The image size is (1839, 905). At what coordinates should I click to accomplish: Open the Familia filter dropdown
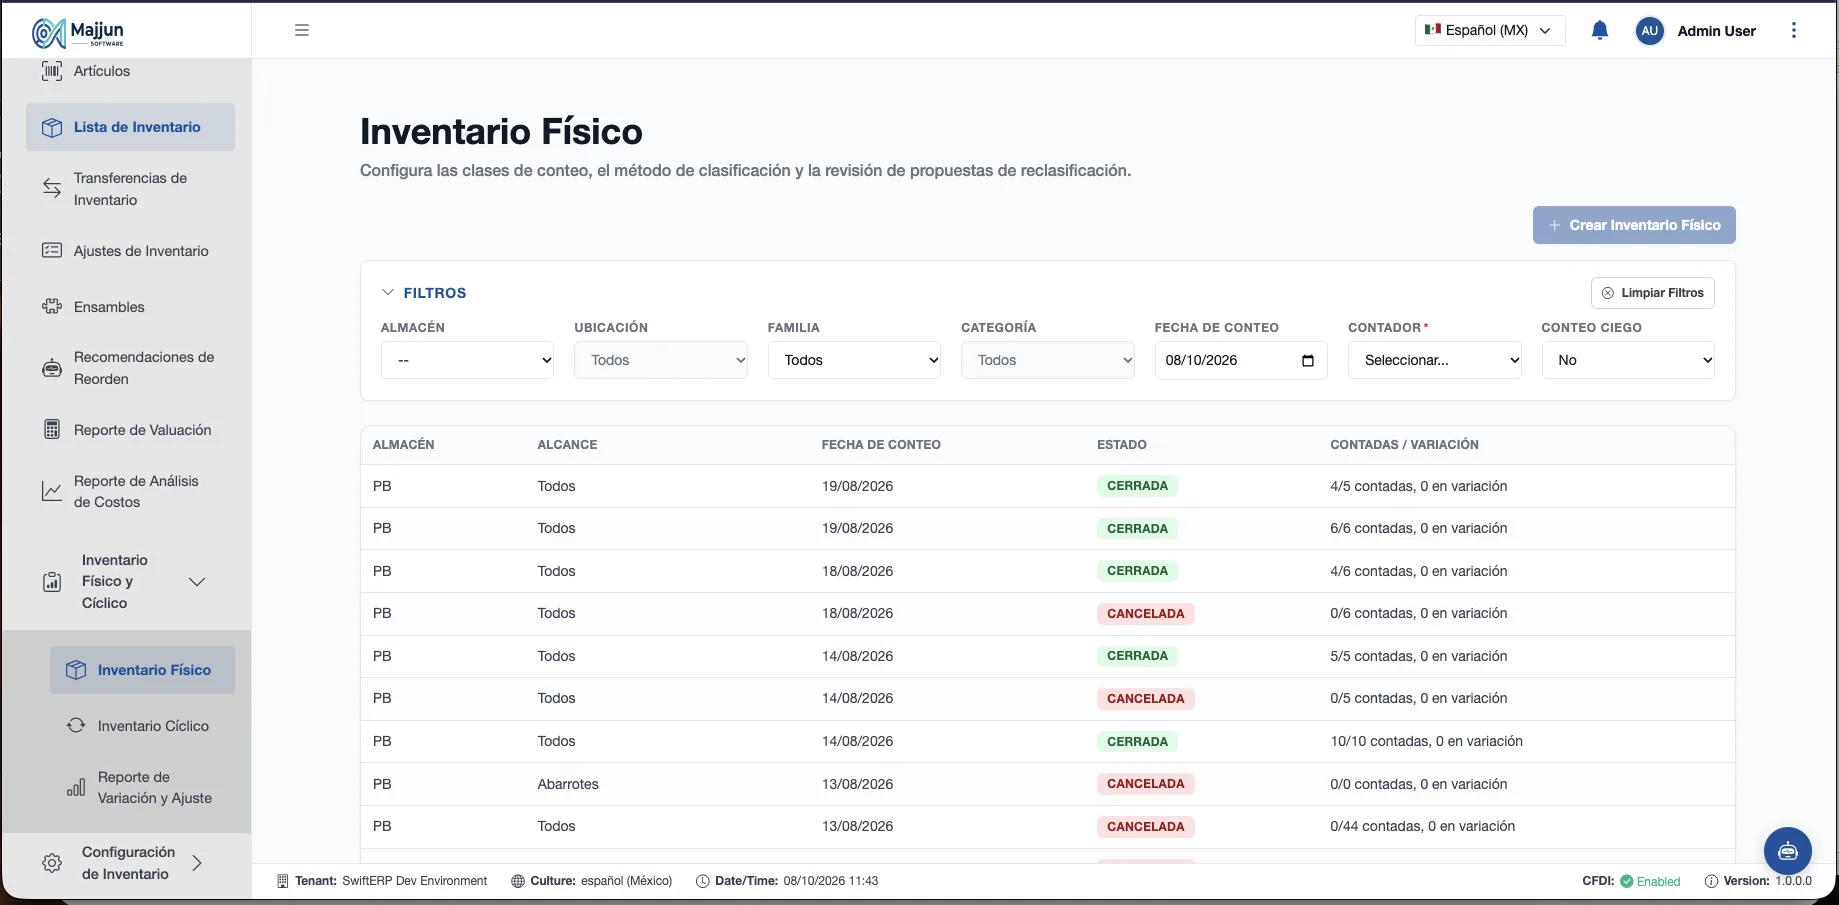click(x=855, y=360)
